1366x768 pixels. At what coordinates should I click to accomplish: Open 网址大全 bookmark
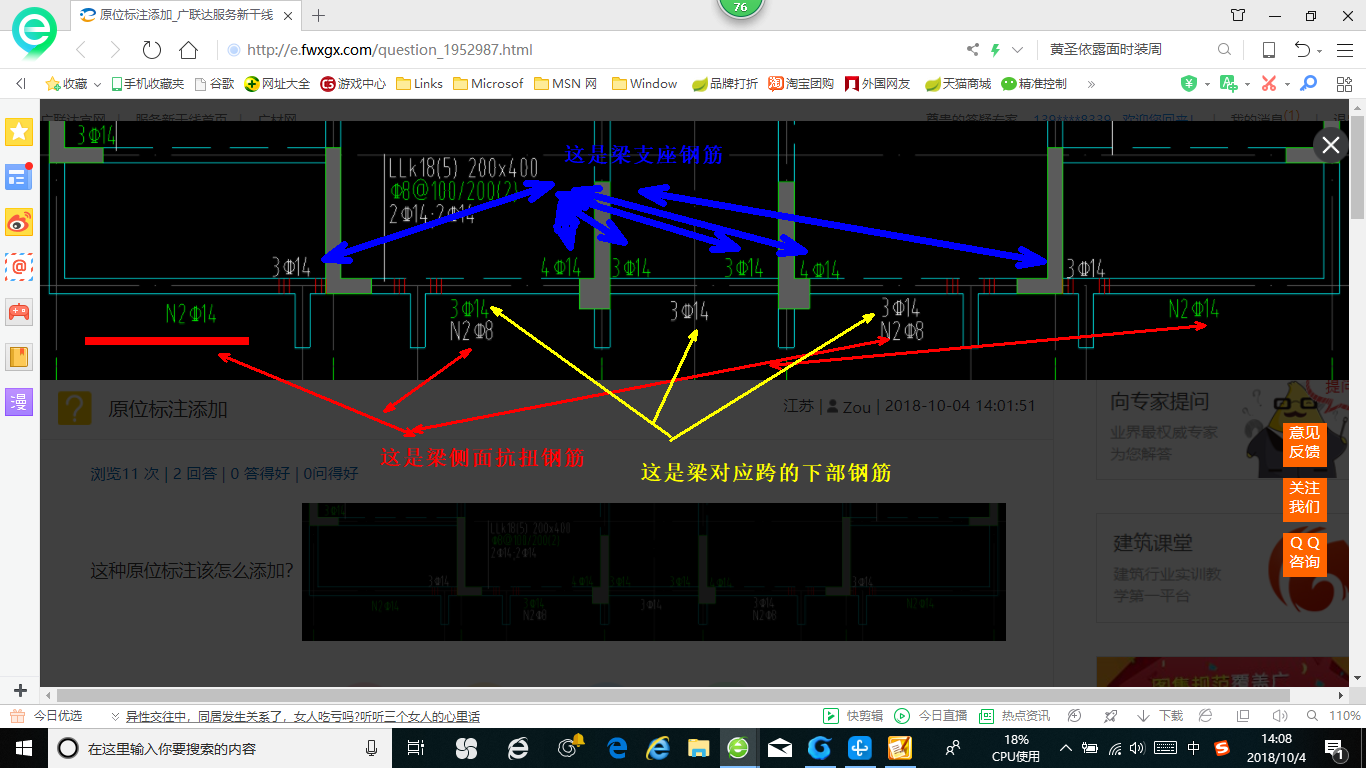(277, 84)
